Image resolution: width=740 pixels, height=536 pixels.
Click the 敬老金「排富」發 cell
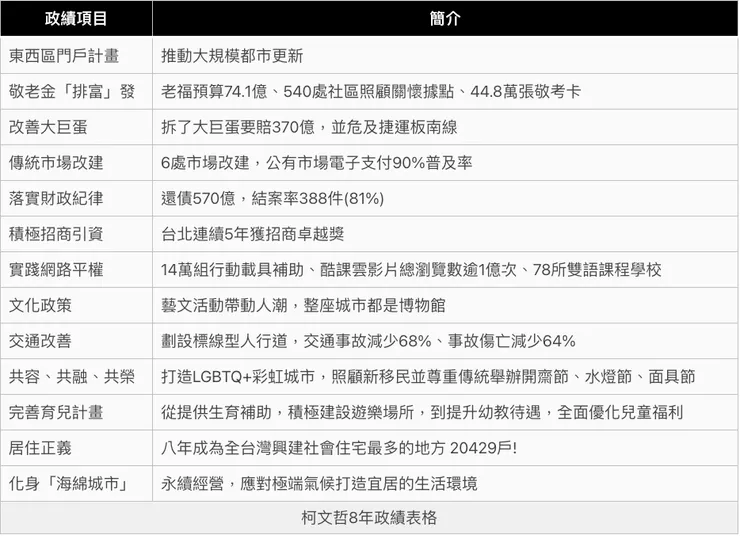[76, 91]
